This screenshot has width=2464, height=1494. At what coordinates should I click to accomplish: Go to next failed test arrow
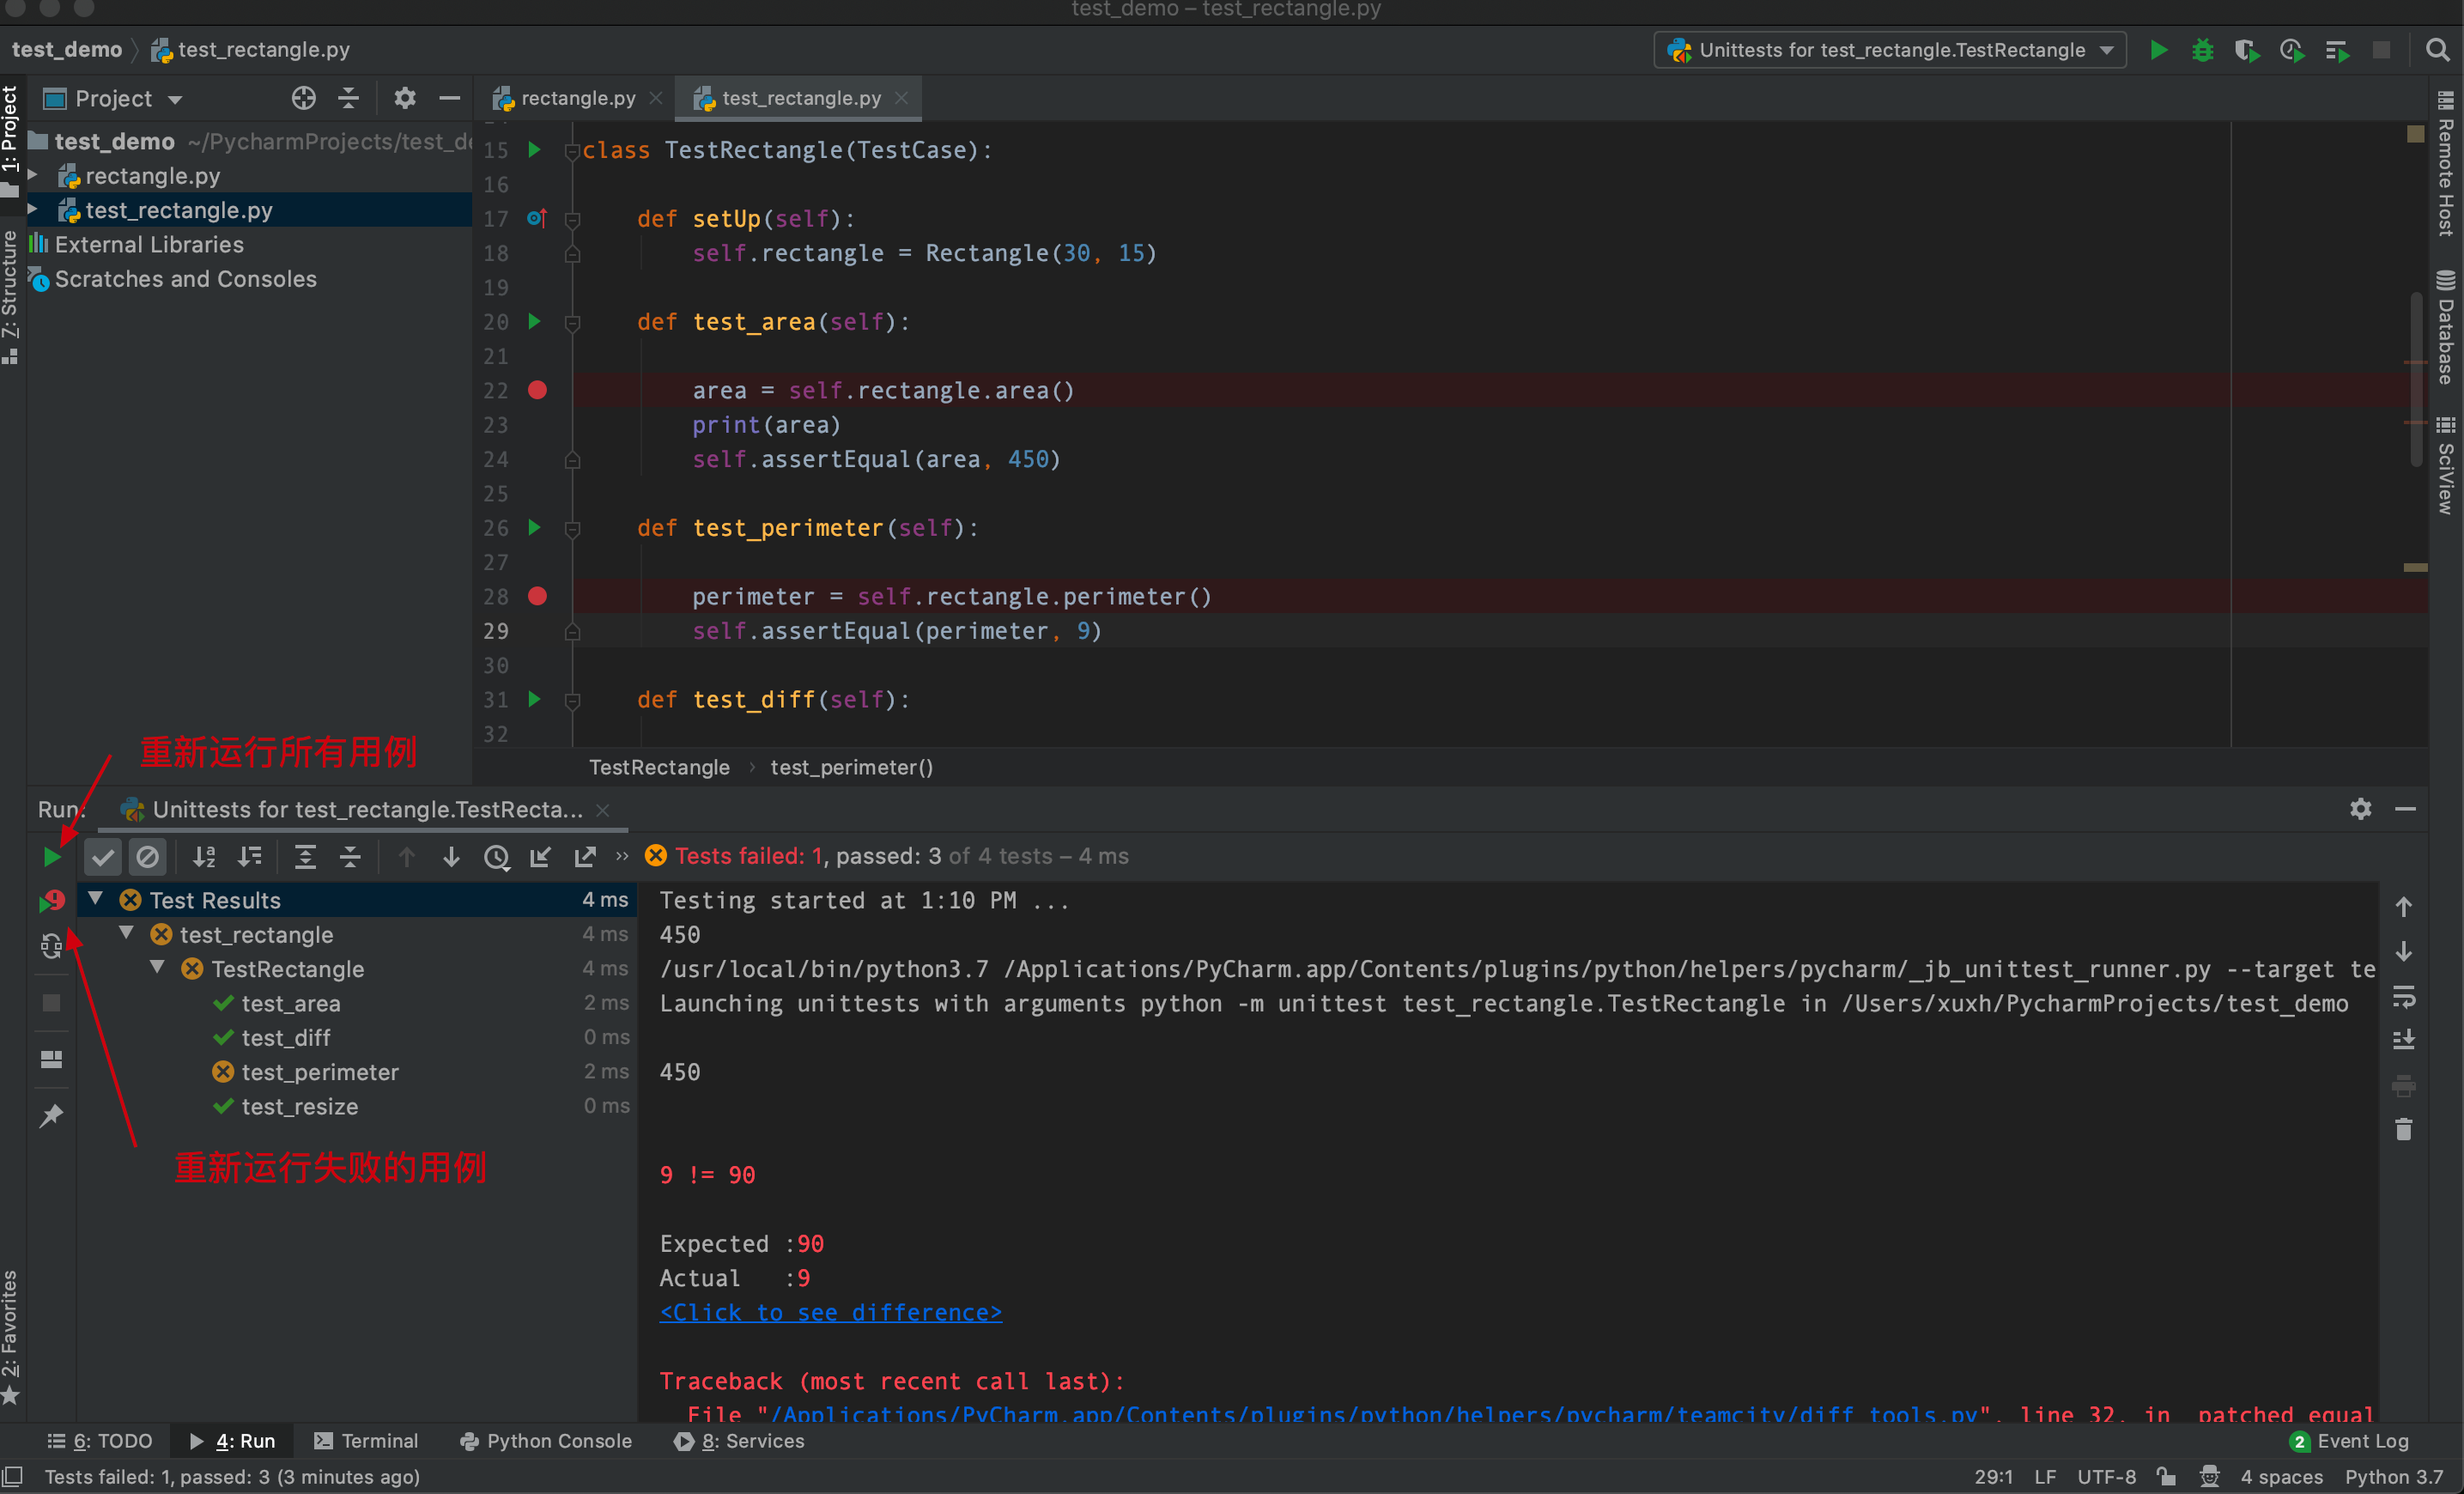coord(451,857)
